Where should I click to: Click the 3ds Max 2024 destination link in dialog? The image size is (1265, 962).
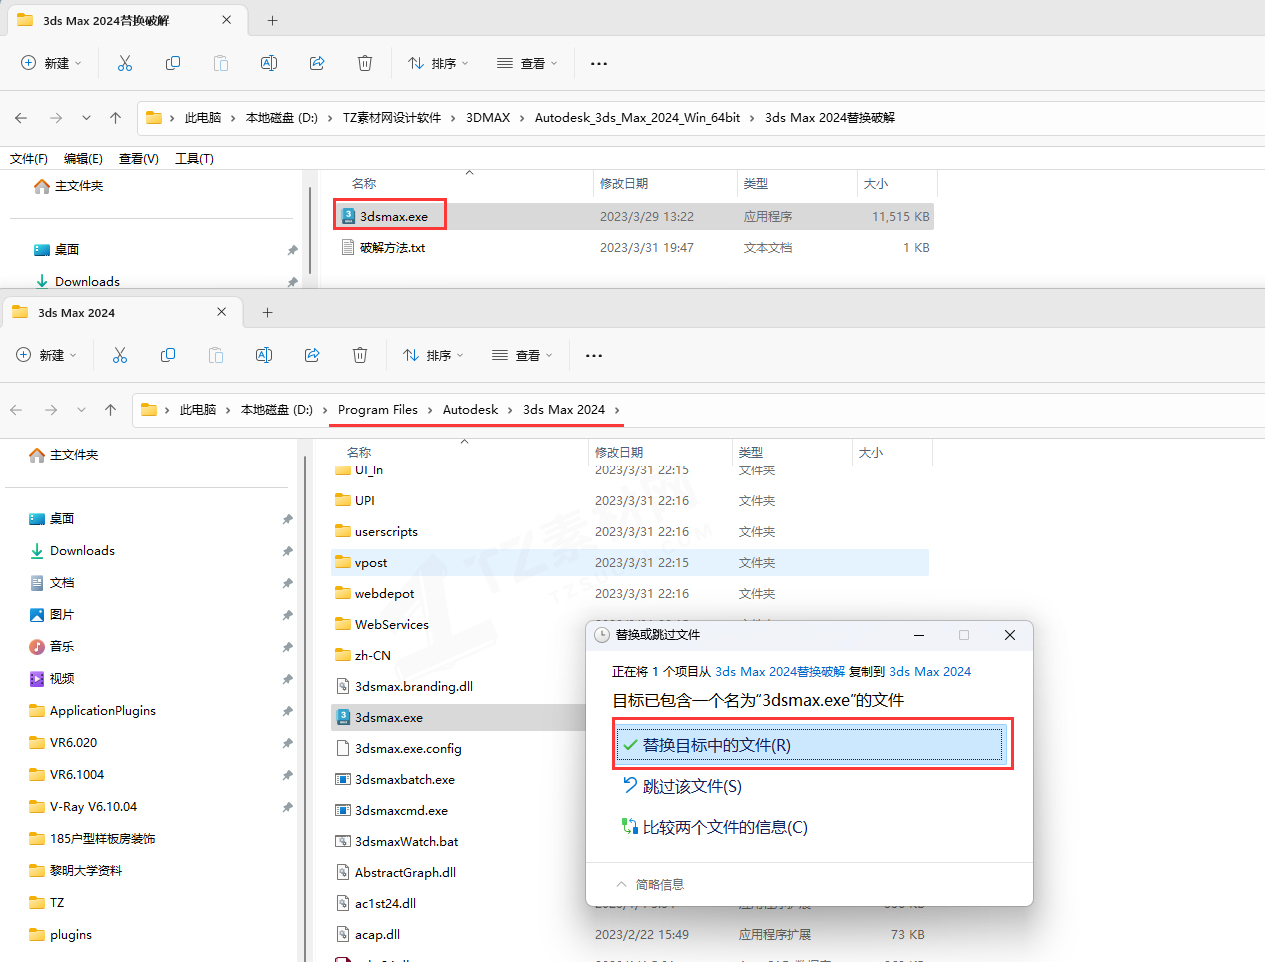tap(930, 671)
